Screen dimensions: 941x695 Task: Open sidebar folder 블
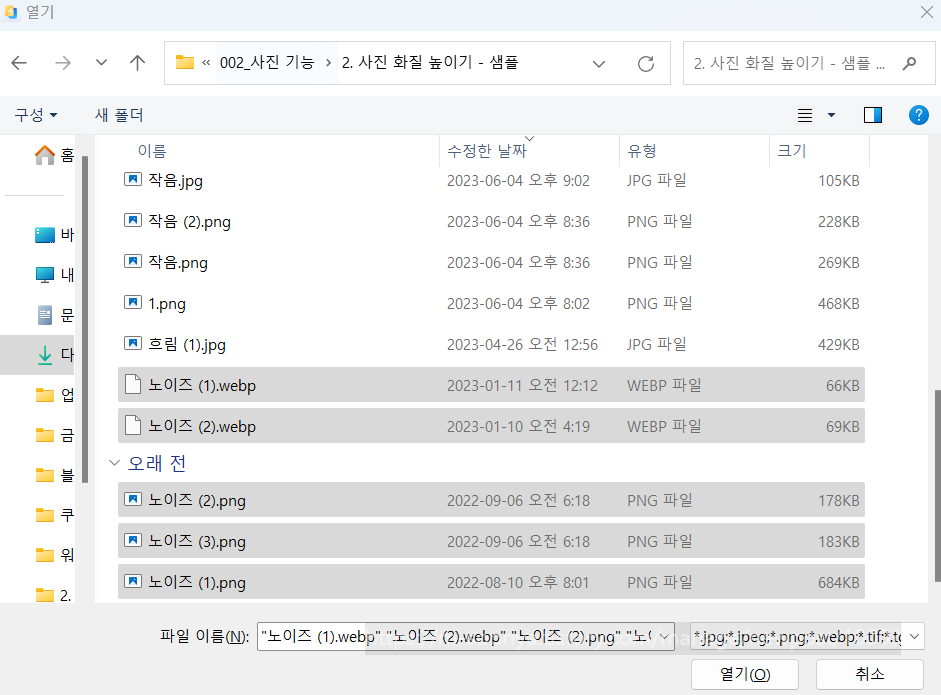click(x=54, y=475)
